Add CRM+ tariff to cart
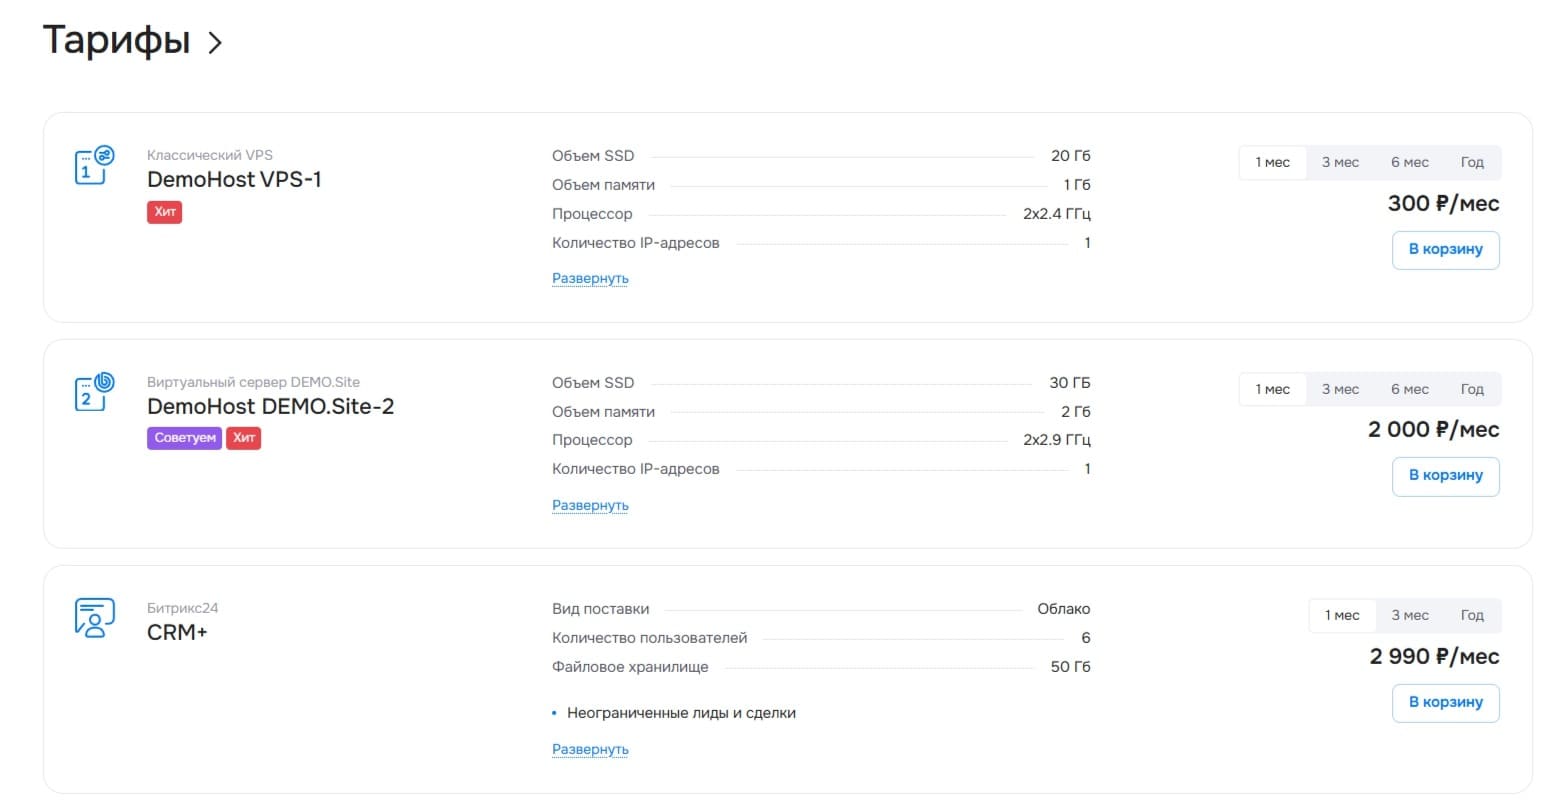 [x=1445, y=703]
